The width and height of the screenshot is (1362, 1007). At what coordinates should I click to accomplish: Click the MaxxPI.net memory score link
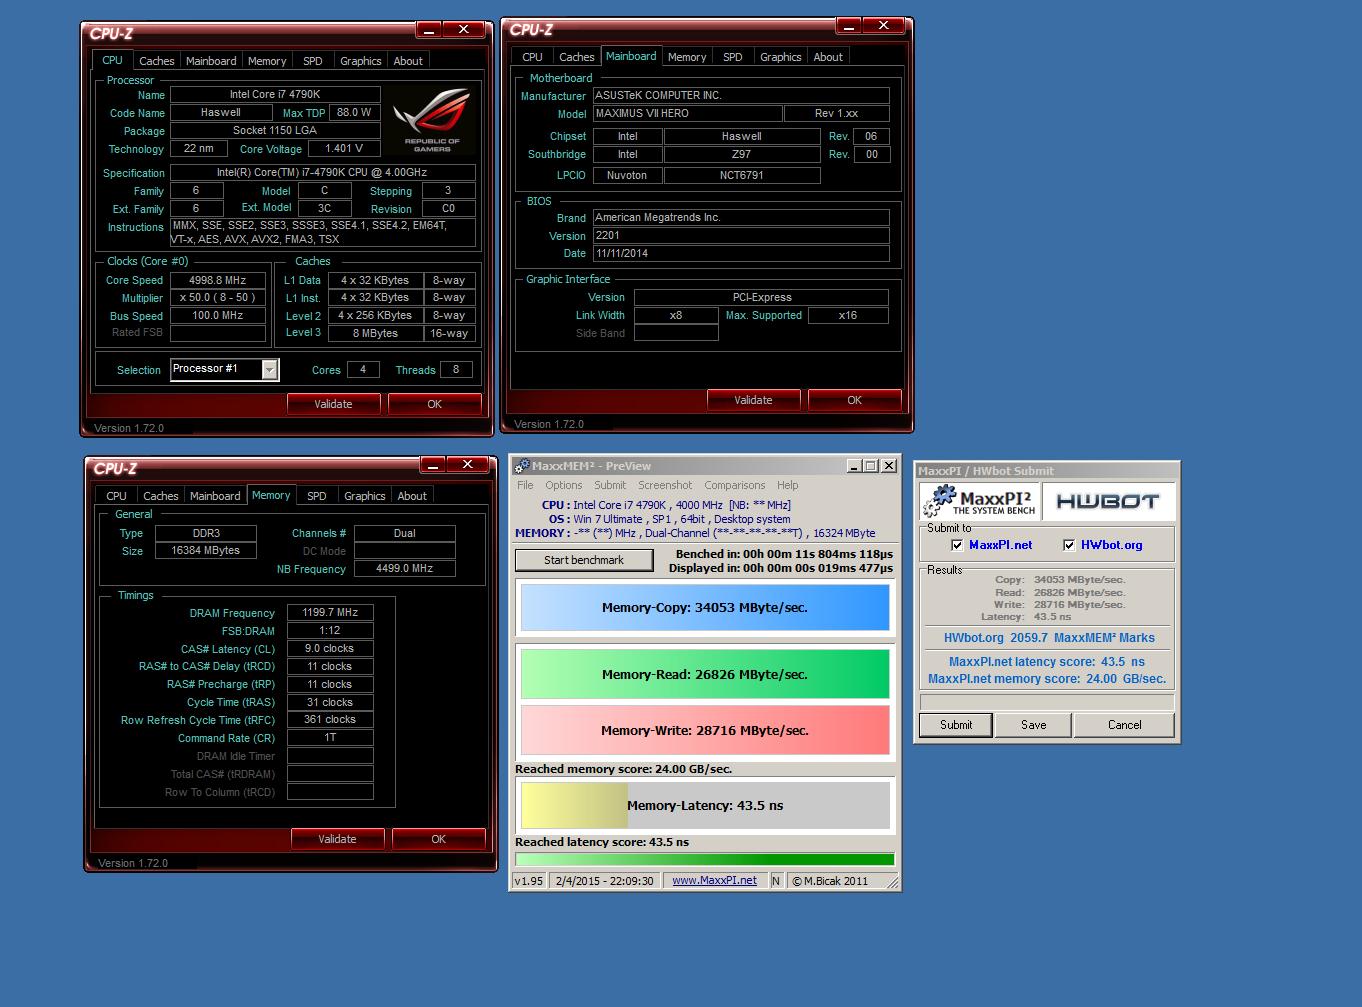[x=1047, y=679]
